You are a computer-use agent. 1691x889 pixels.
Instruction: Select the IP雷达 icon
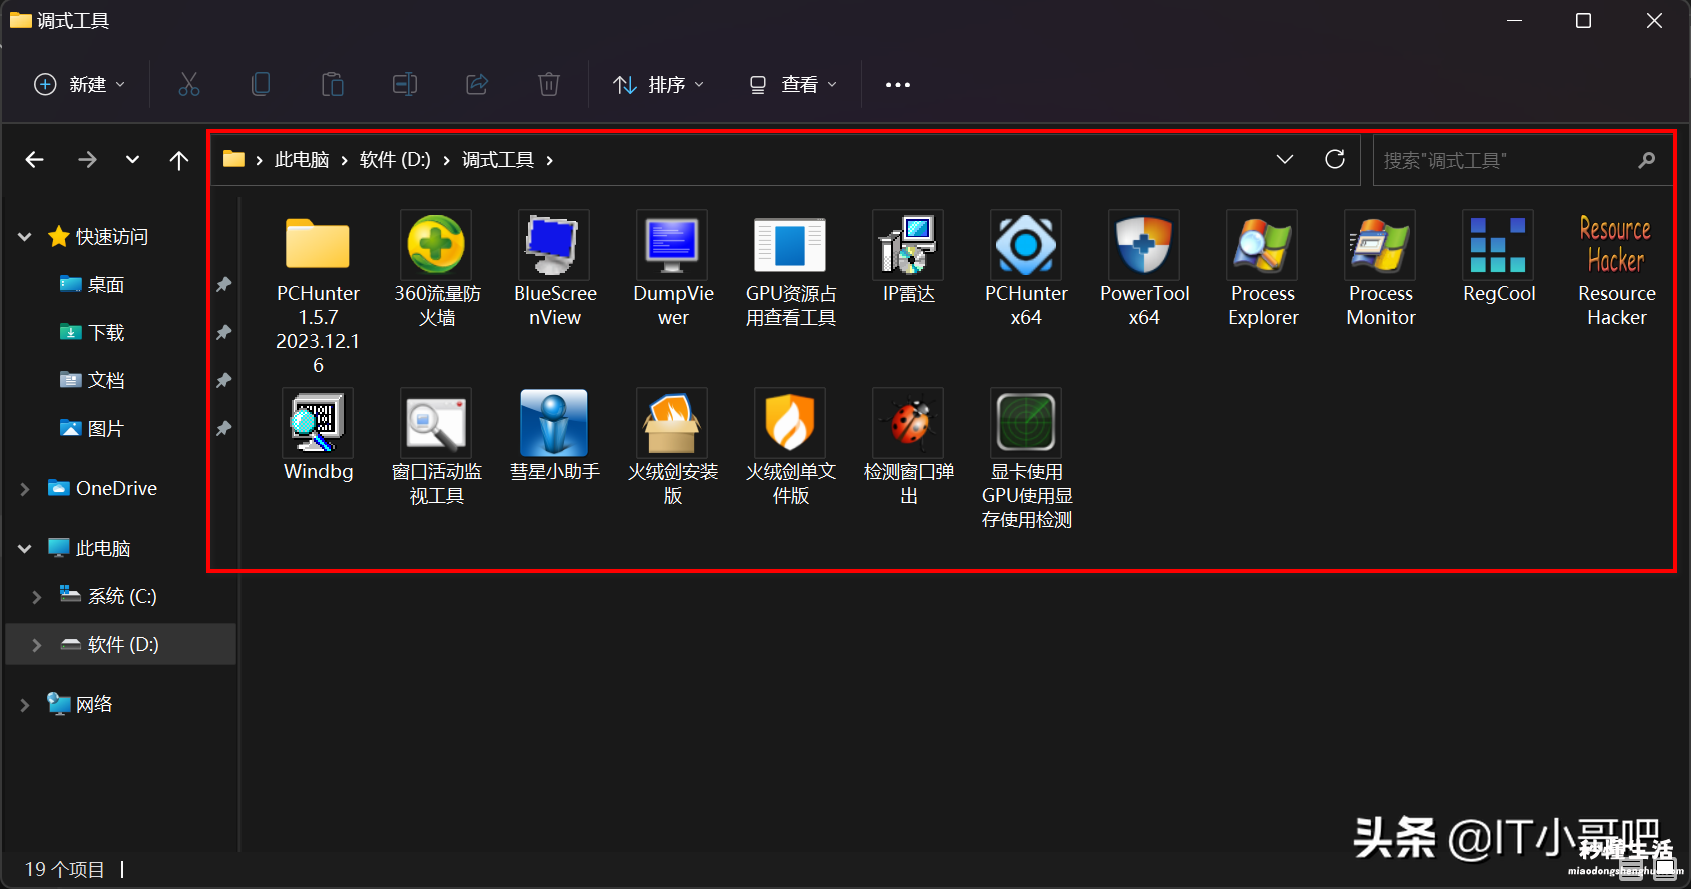pos(908,245)
